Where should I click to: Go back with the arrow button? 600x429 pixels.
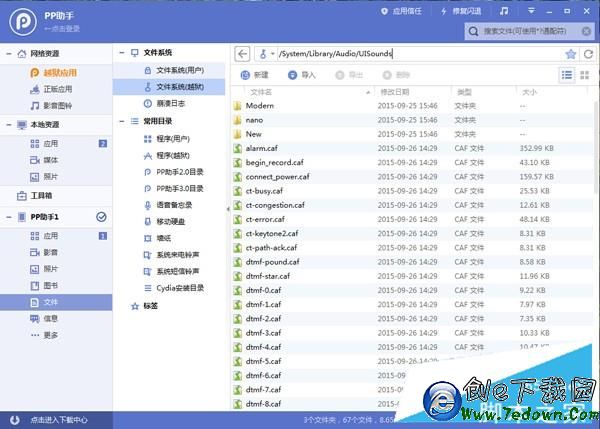242,54
